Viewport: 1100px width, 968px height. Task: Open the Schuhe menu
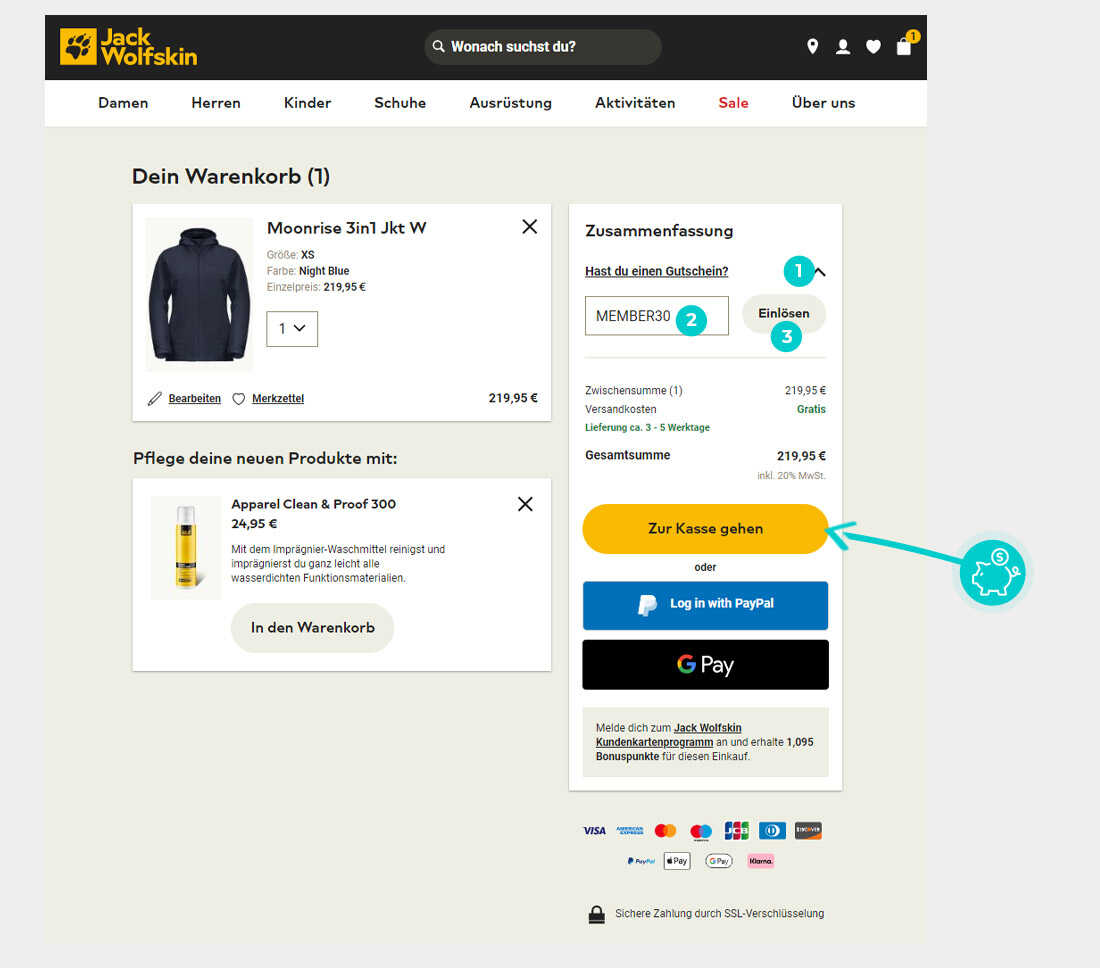tap(400, 102)
